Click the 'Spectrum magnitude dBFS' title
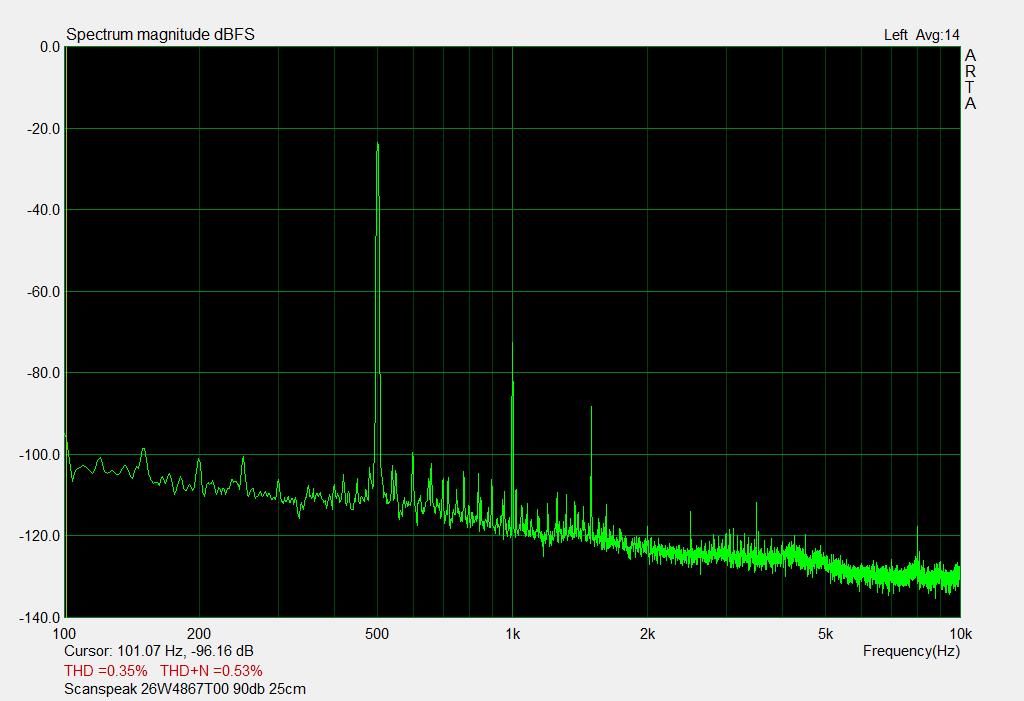1024x701 pixels. point(160,35)
